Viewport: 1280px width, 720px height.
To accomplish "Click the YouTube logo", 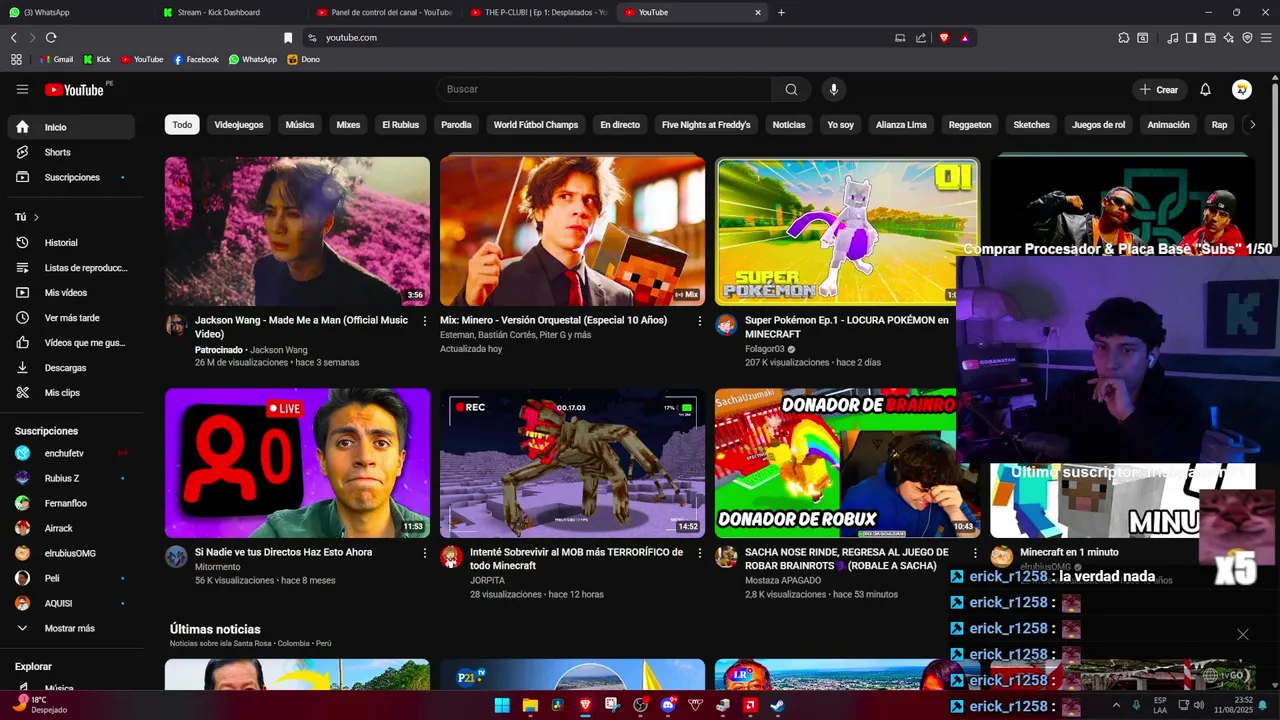I will click(74, 90).
